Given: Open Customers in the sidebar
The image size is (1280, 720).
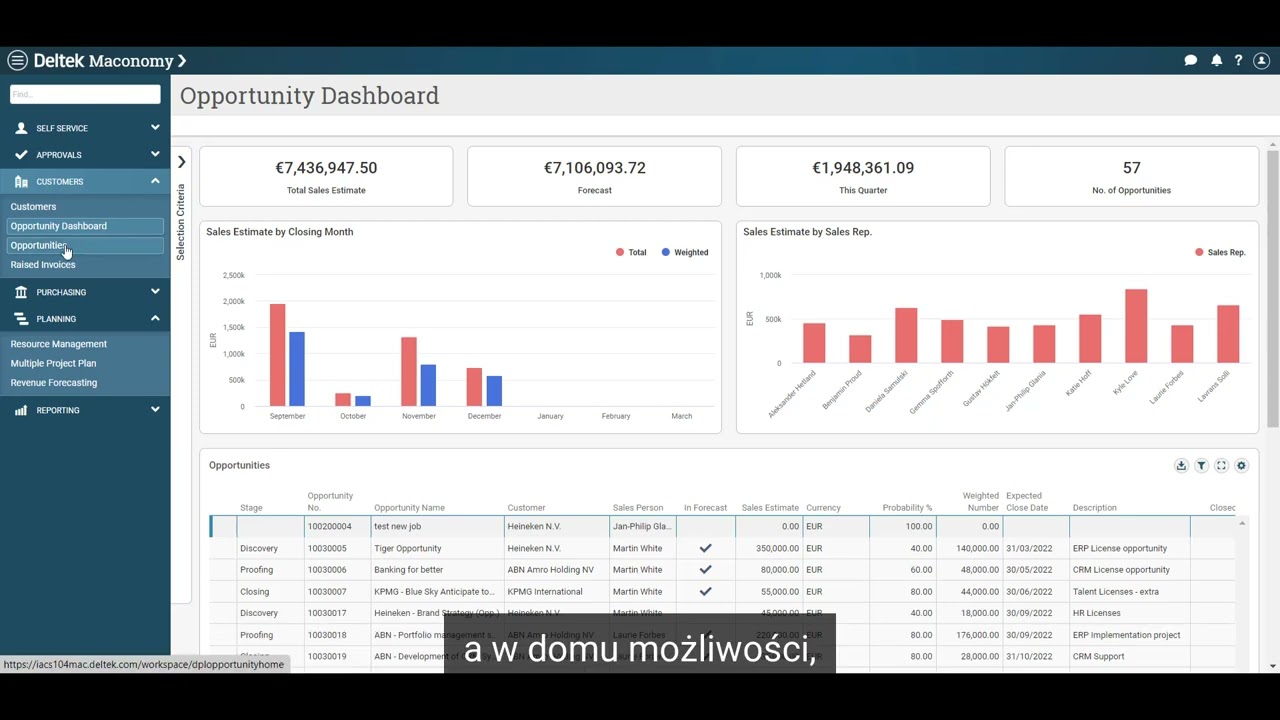Looking at the screenshot, I should [x=33, y=207].
